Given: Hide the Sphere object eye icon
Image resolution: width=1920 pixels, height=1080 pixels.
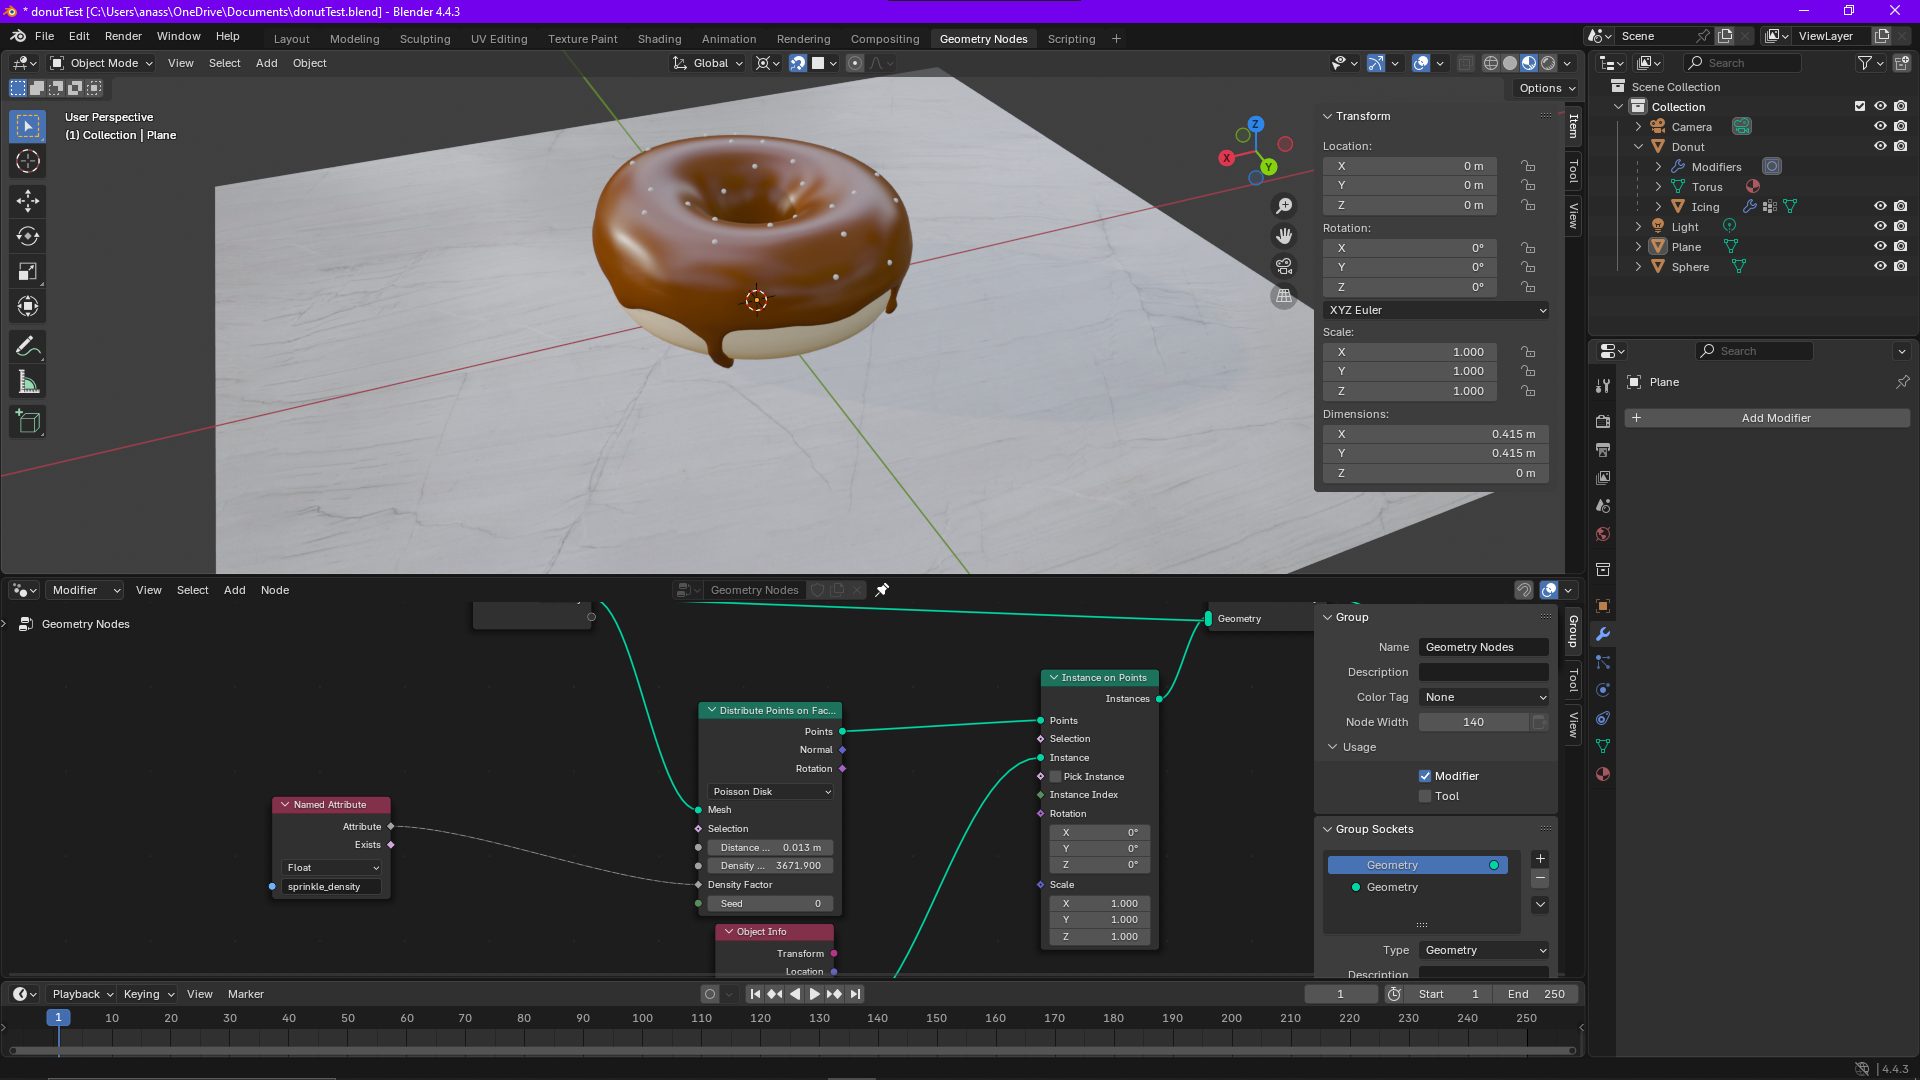Looking at the screenshot, I should coord(1880,266).
